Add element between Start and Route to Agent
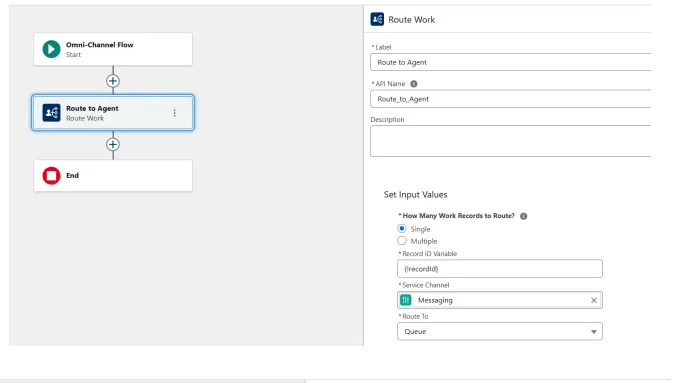688x383 pixels. (x=113, y=81)
